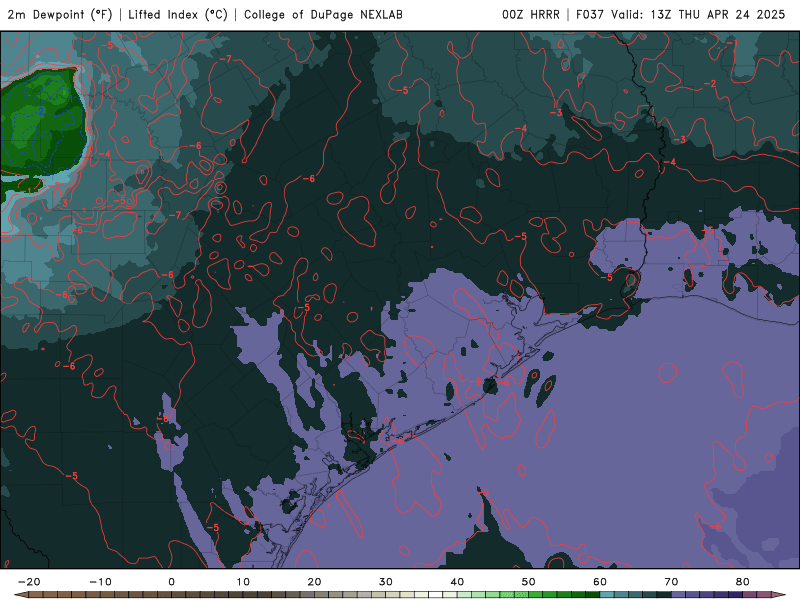
Task: Click the 60 tick label on the color bar
Action: (x=600, y=582)
